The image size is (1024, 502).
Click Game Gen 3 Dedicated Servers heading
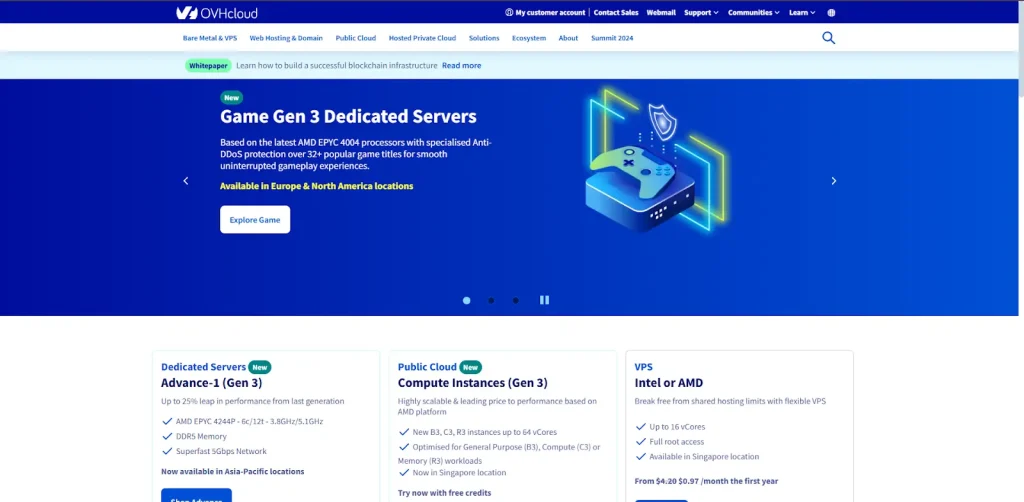348,116
